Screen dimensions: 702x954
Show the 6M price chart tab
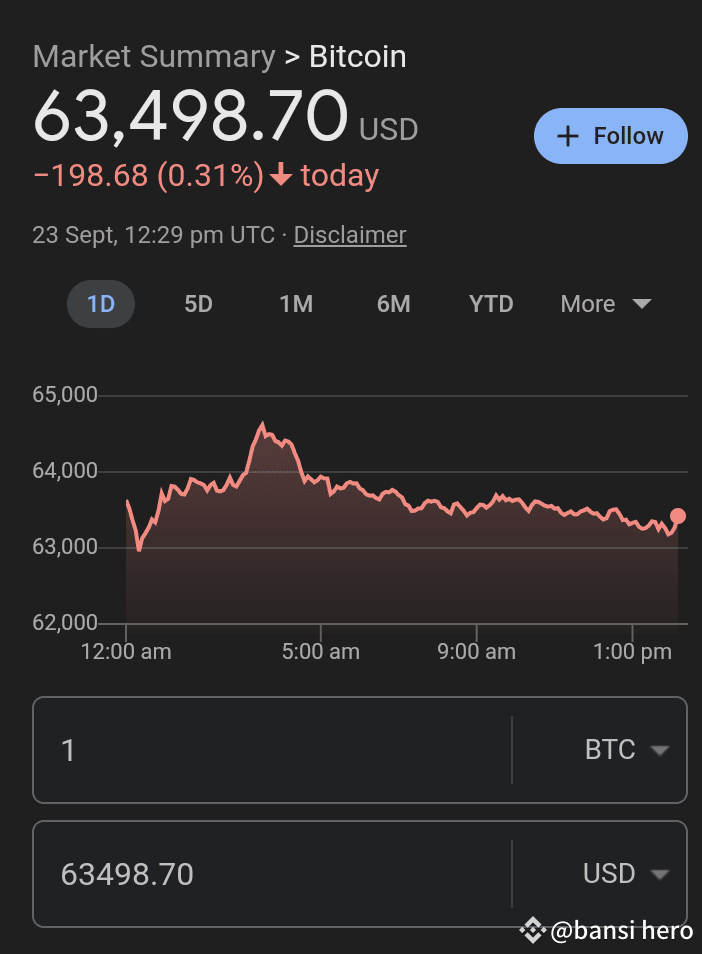(x=394, y=304)
